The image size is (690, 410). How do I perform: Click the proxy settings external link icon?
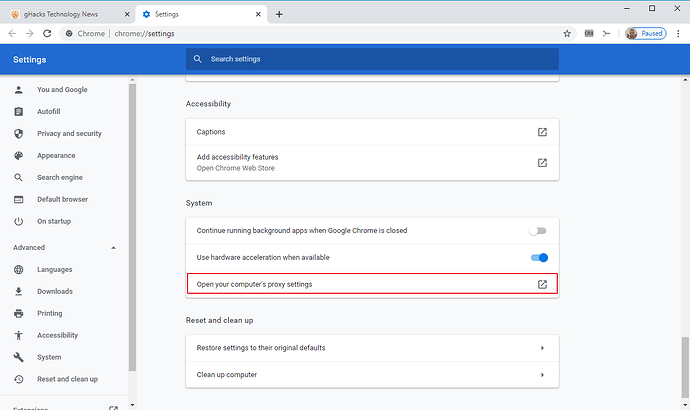click(x=542, y=284)
